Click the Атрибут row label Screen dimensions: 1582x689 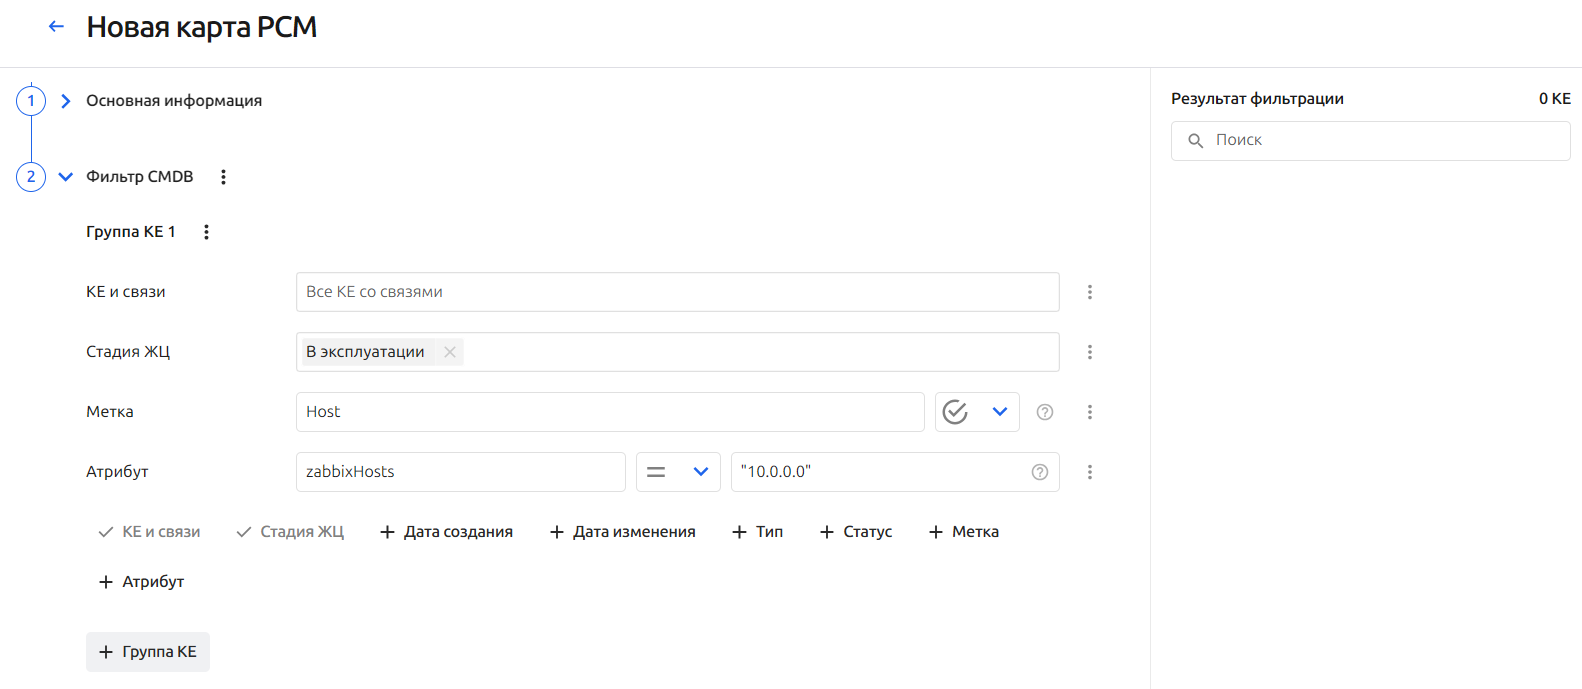(x=117, y=472)
